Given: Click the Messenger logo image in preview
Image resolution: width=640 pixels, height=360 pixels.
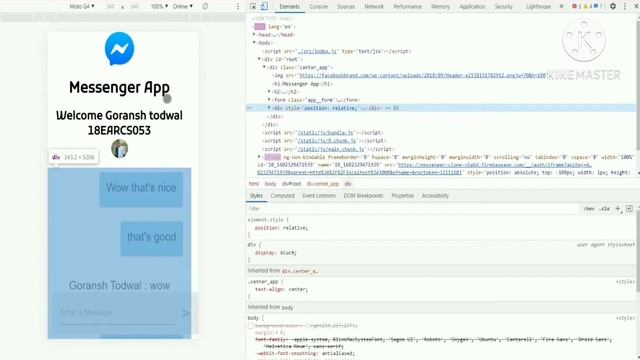Looking at the screenshot, I should tap(119, 49).
